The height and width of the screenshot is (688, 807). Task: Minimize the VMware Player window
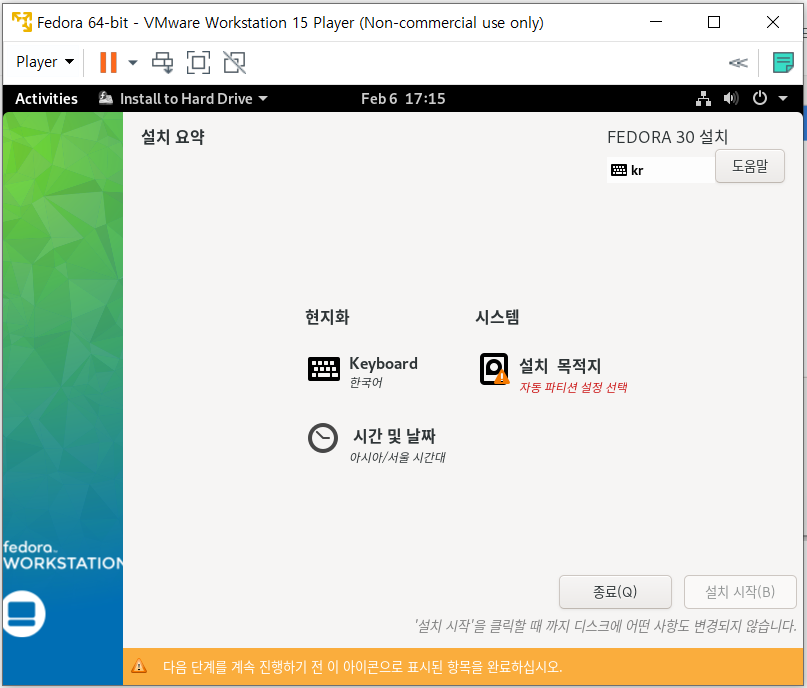coord(656,22)
